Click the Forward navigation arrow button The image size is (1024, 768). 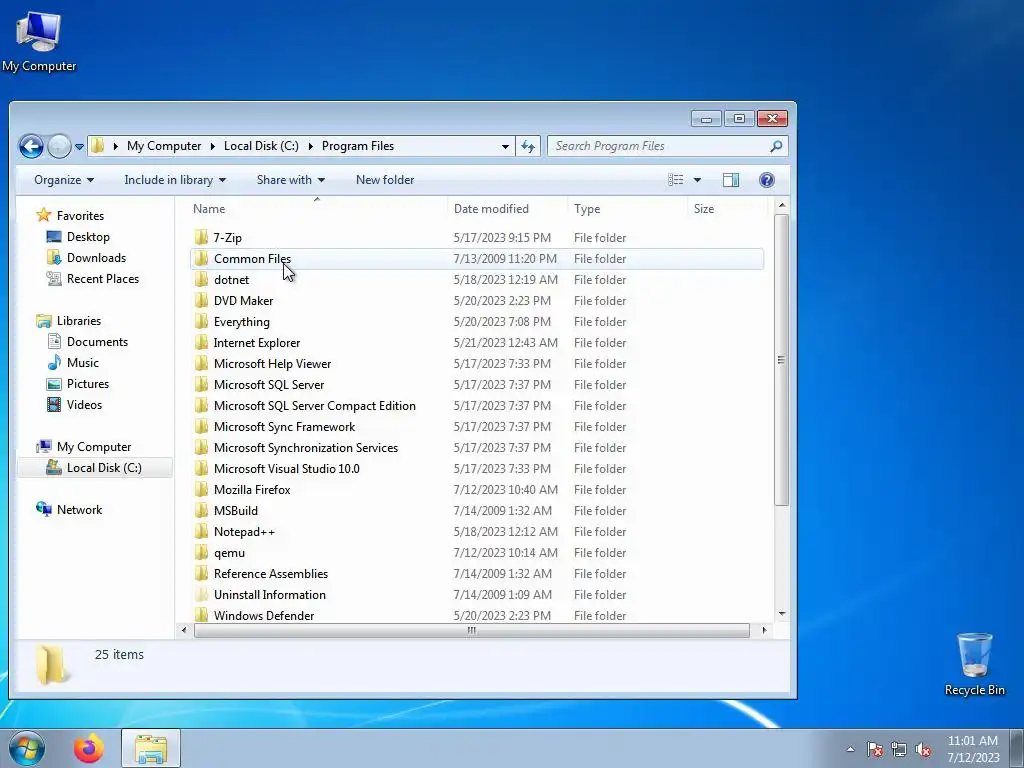(x=59, y=146)
